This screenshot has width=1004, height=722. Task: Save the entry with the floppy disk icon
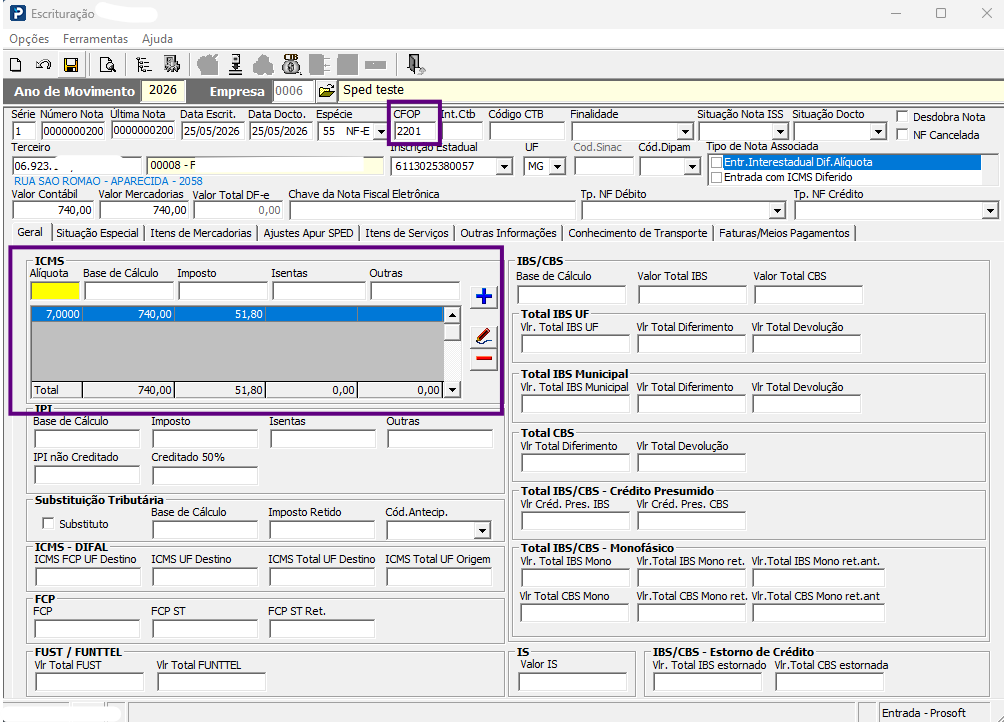(x=70, y=65)
